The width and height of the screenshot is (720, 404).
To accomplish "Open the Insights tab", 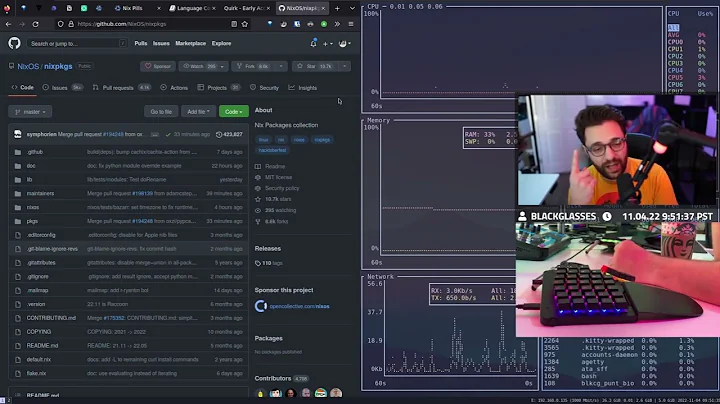I will pyautogui.click(x=303, y=88).
